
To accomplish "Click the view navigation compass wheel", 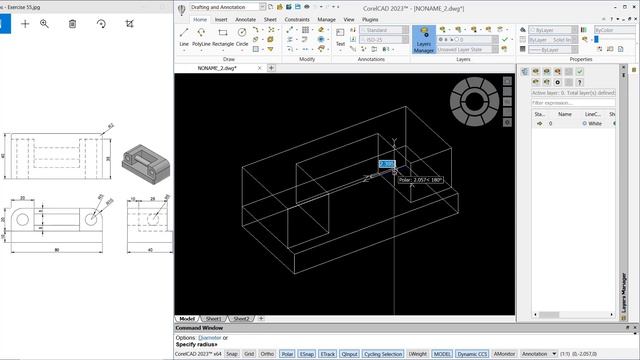I will coord(474,101).
